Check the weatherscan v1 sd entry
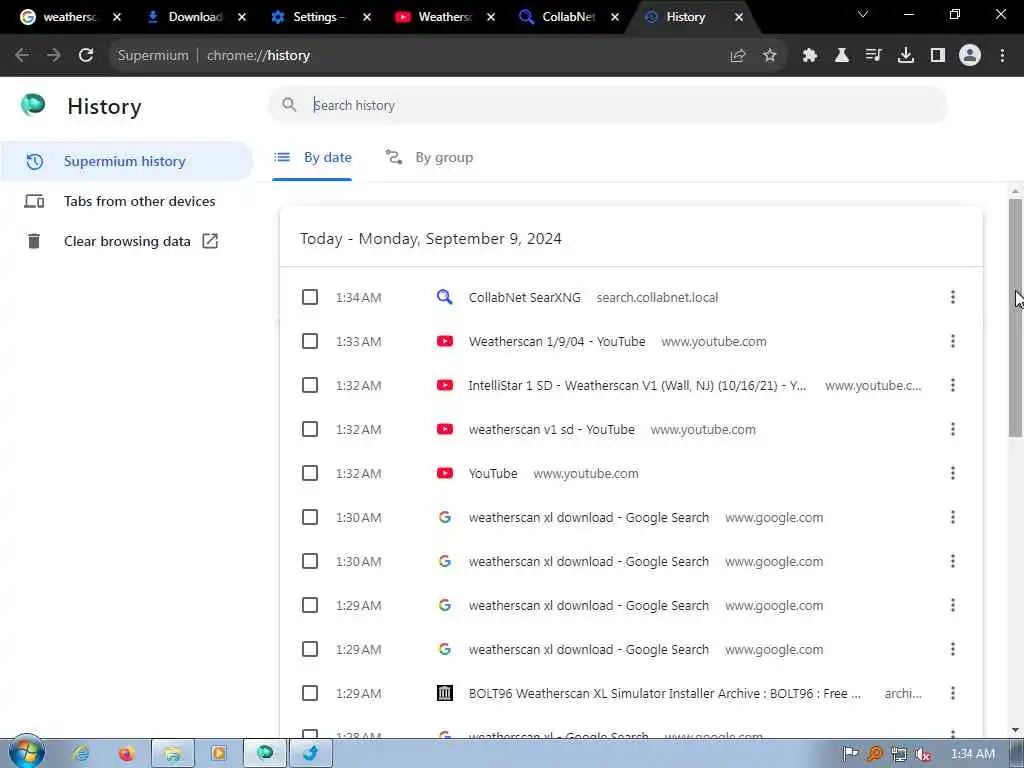Viewport: 1024px width, 768px height. tap(310, 429)
